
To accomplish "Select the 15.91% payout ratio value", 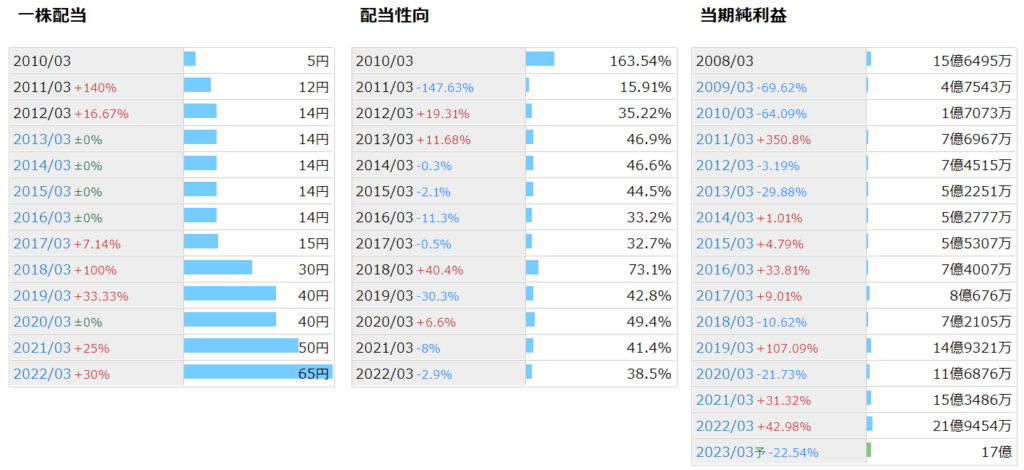I will click(x=645, y=87).
